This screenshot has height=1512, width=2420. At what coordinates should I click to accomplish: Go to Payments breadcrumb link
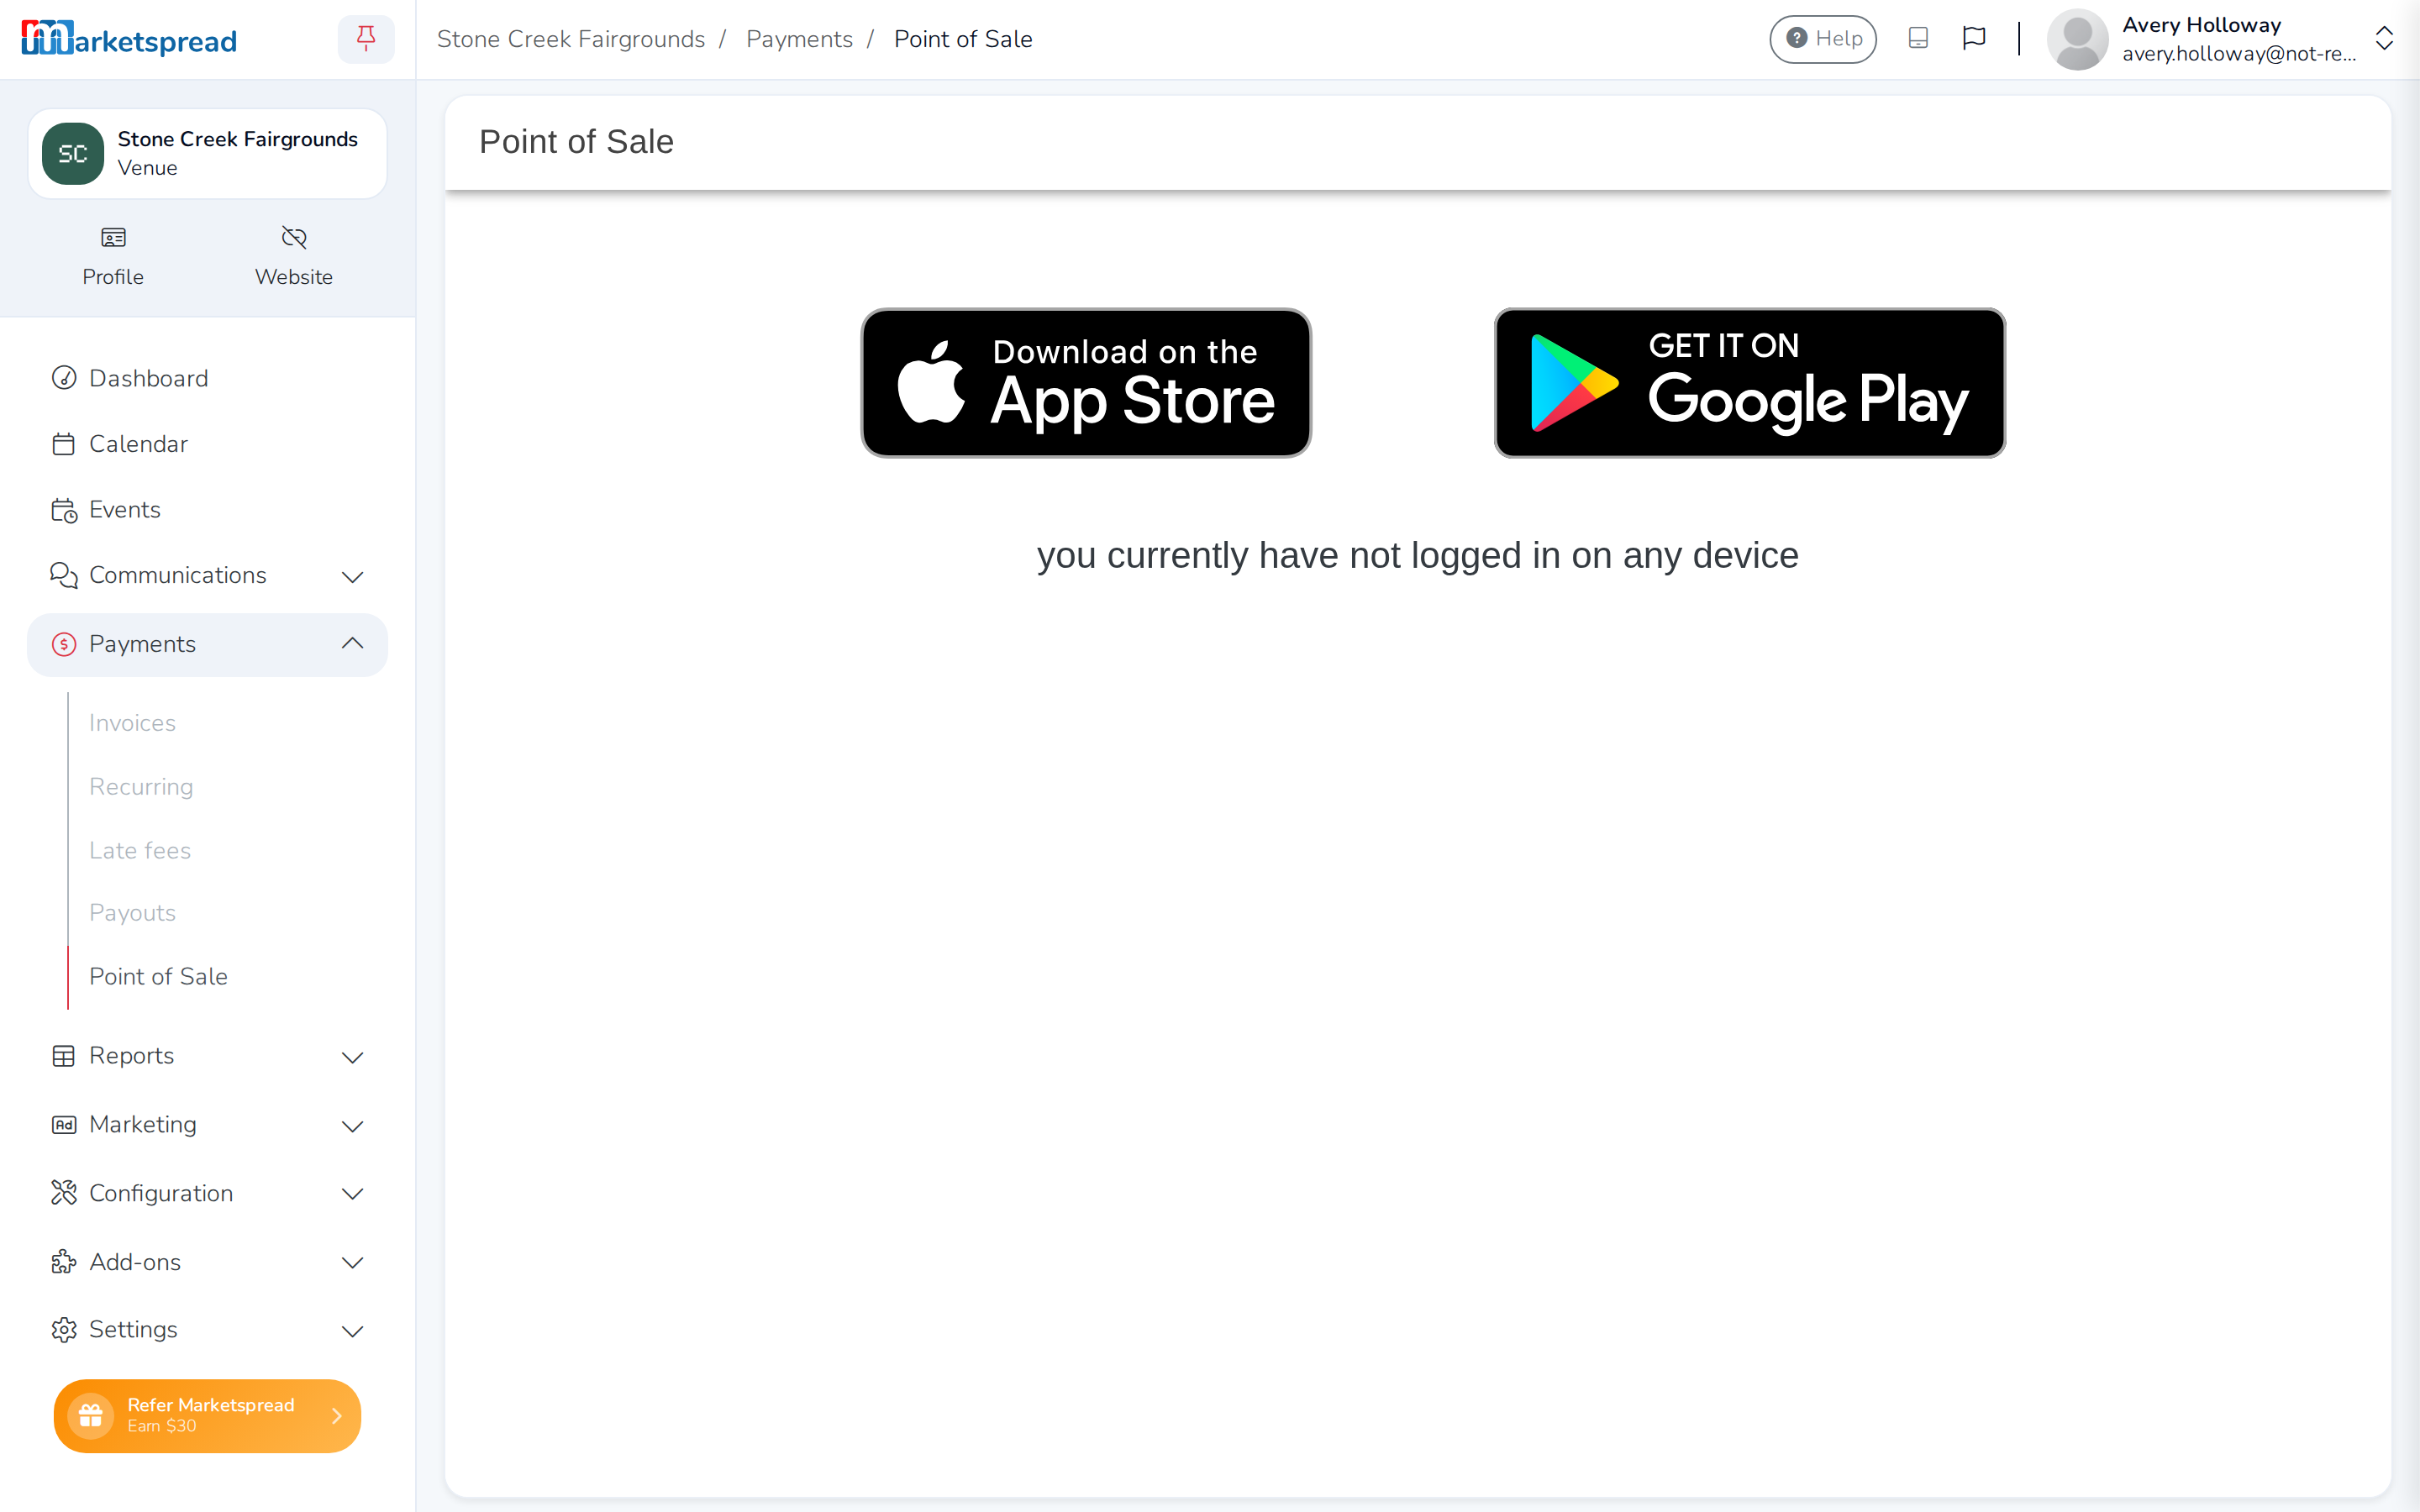pyautogui.click(x=798, y=39)
